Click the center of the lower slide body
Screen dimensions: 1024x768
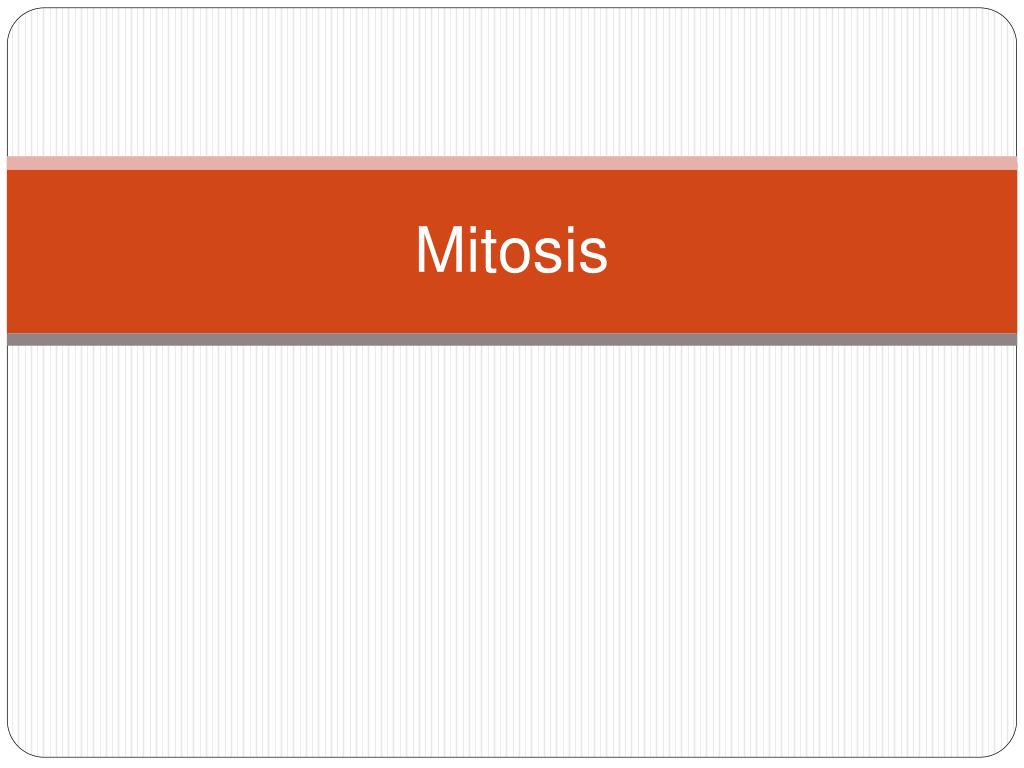coord(512,551)
